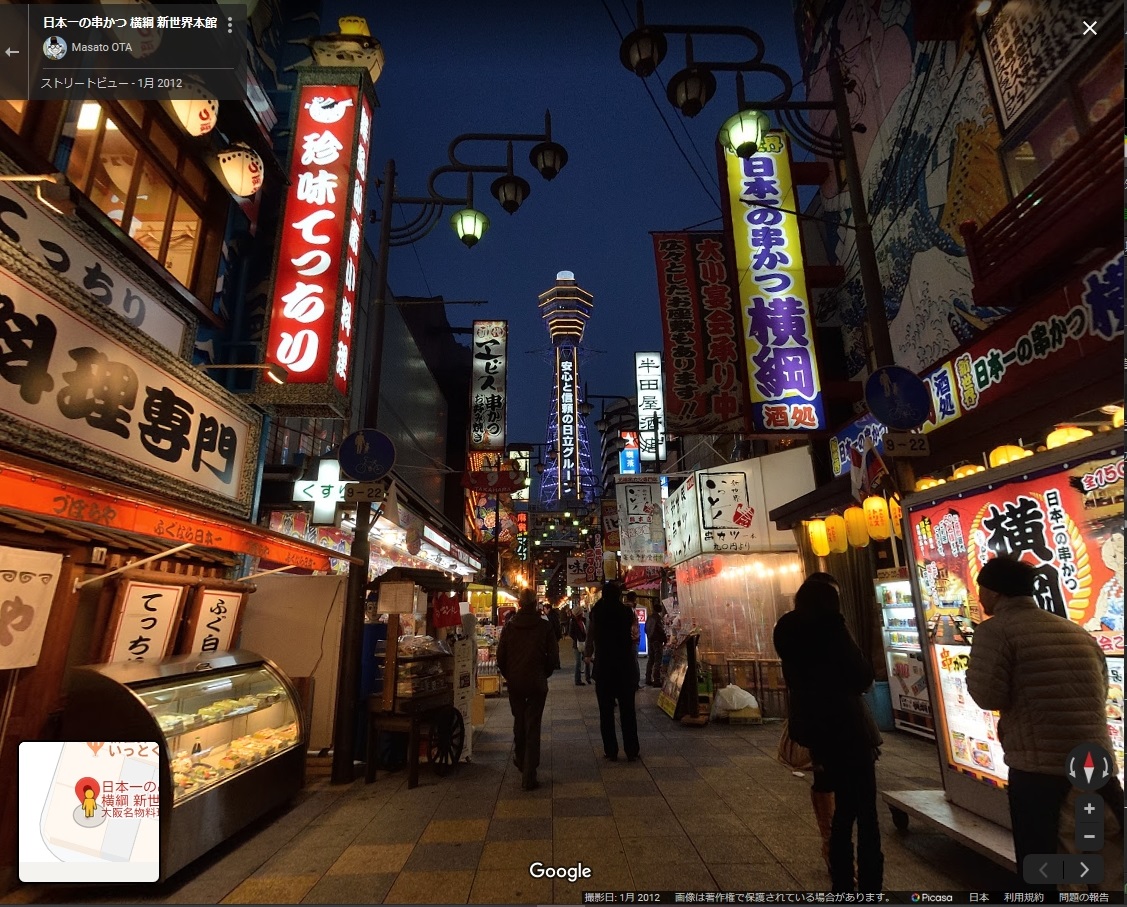
Task: Click 問題の報告 to report a problem
Action: (1084, 898)
